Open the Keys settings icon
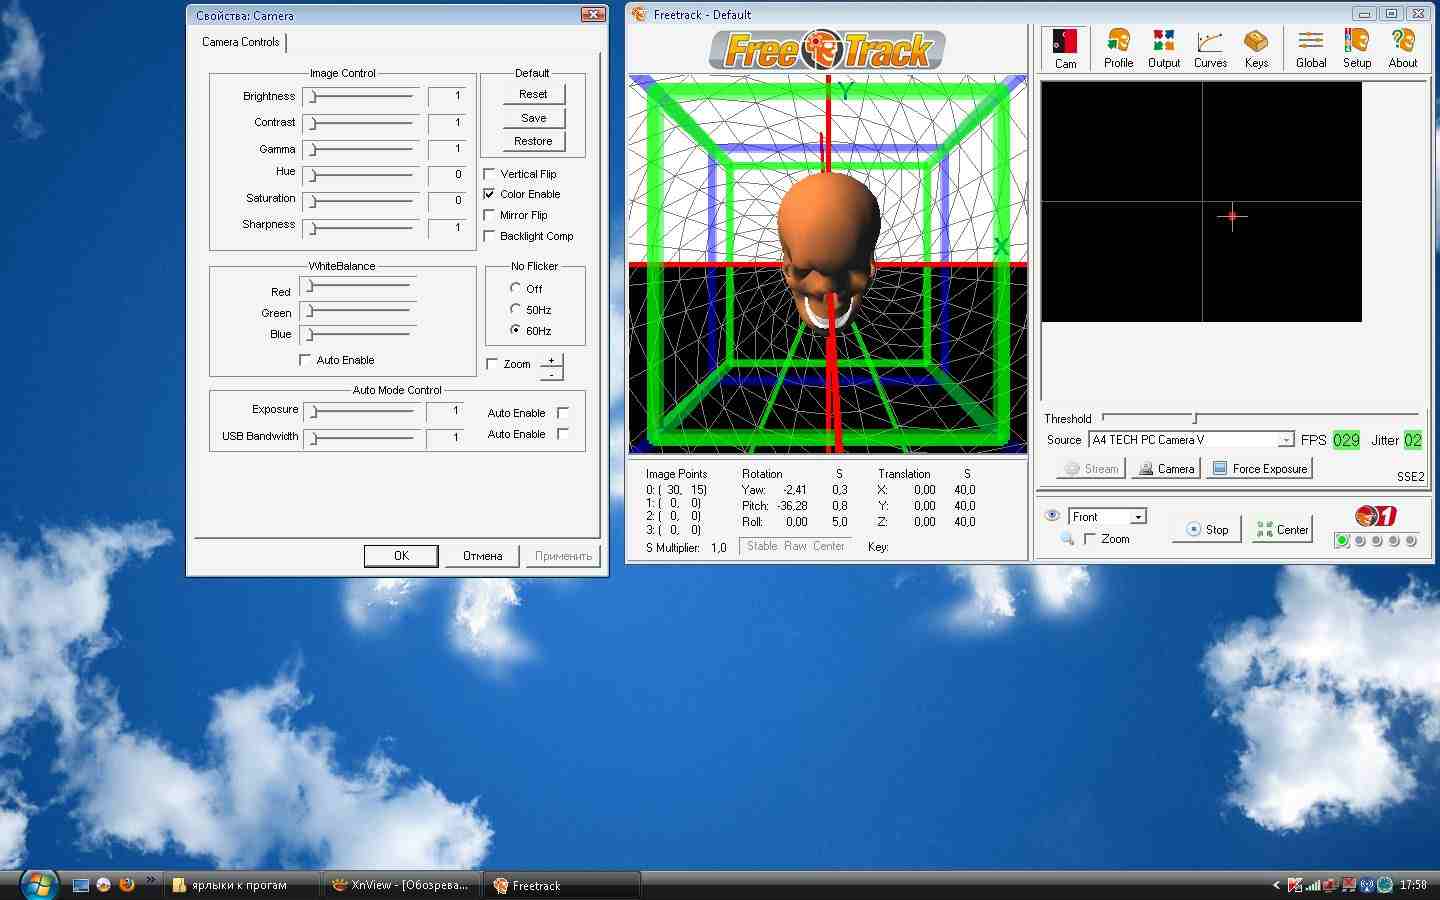The image size is (1440, 900). [1256, 48]
